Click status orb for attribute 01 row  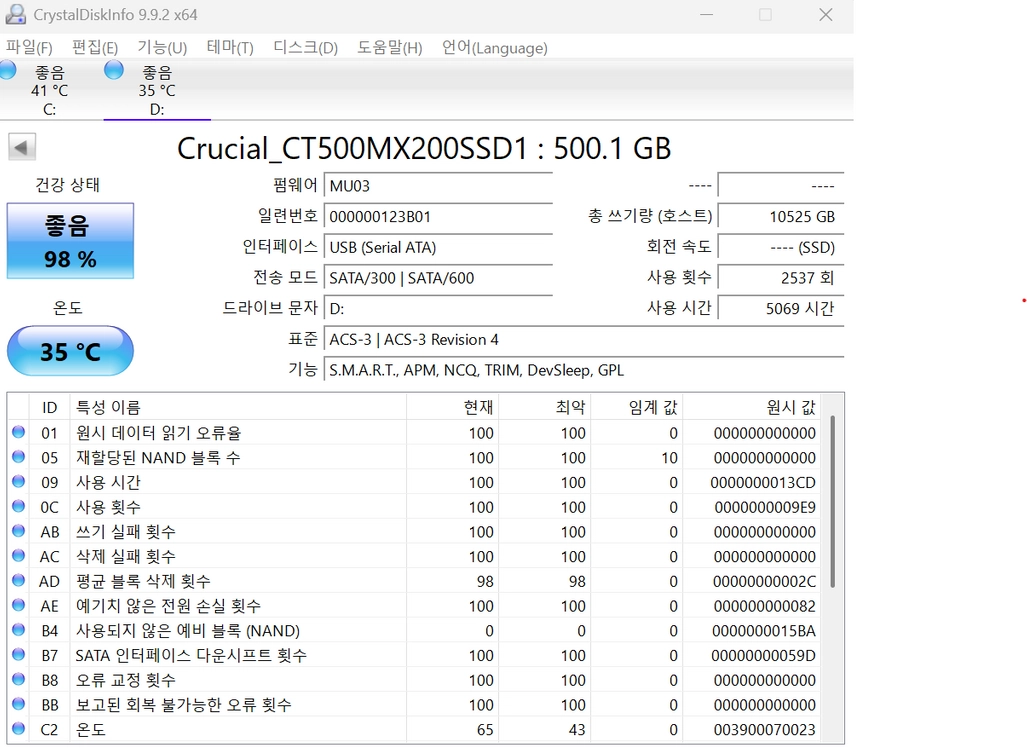(x=18, y=432)
